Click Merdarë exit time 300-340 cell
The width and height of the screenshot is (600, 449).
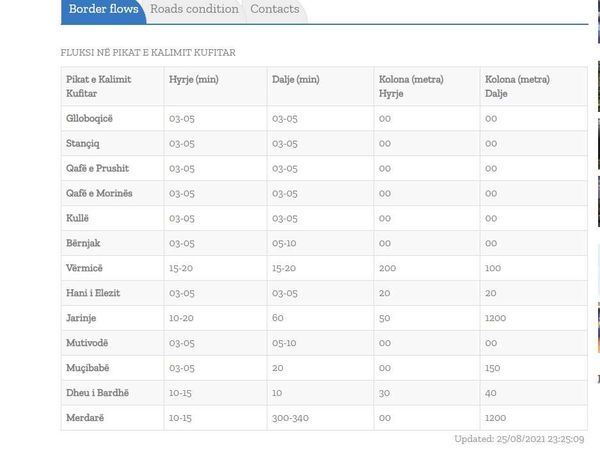click(320, 418)
